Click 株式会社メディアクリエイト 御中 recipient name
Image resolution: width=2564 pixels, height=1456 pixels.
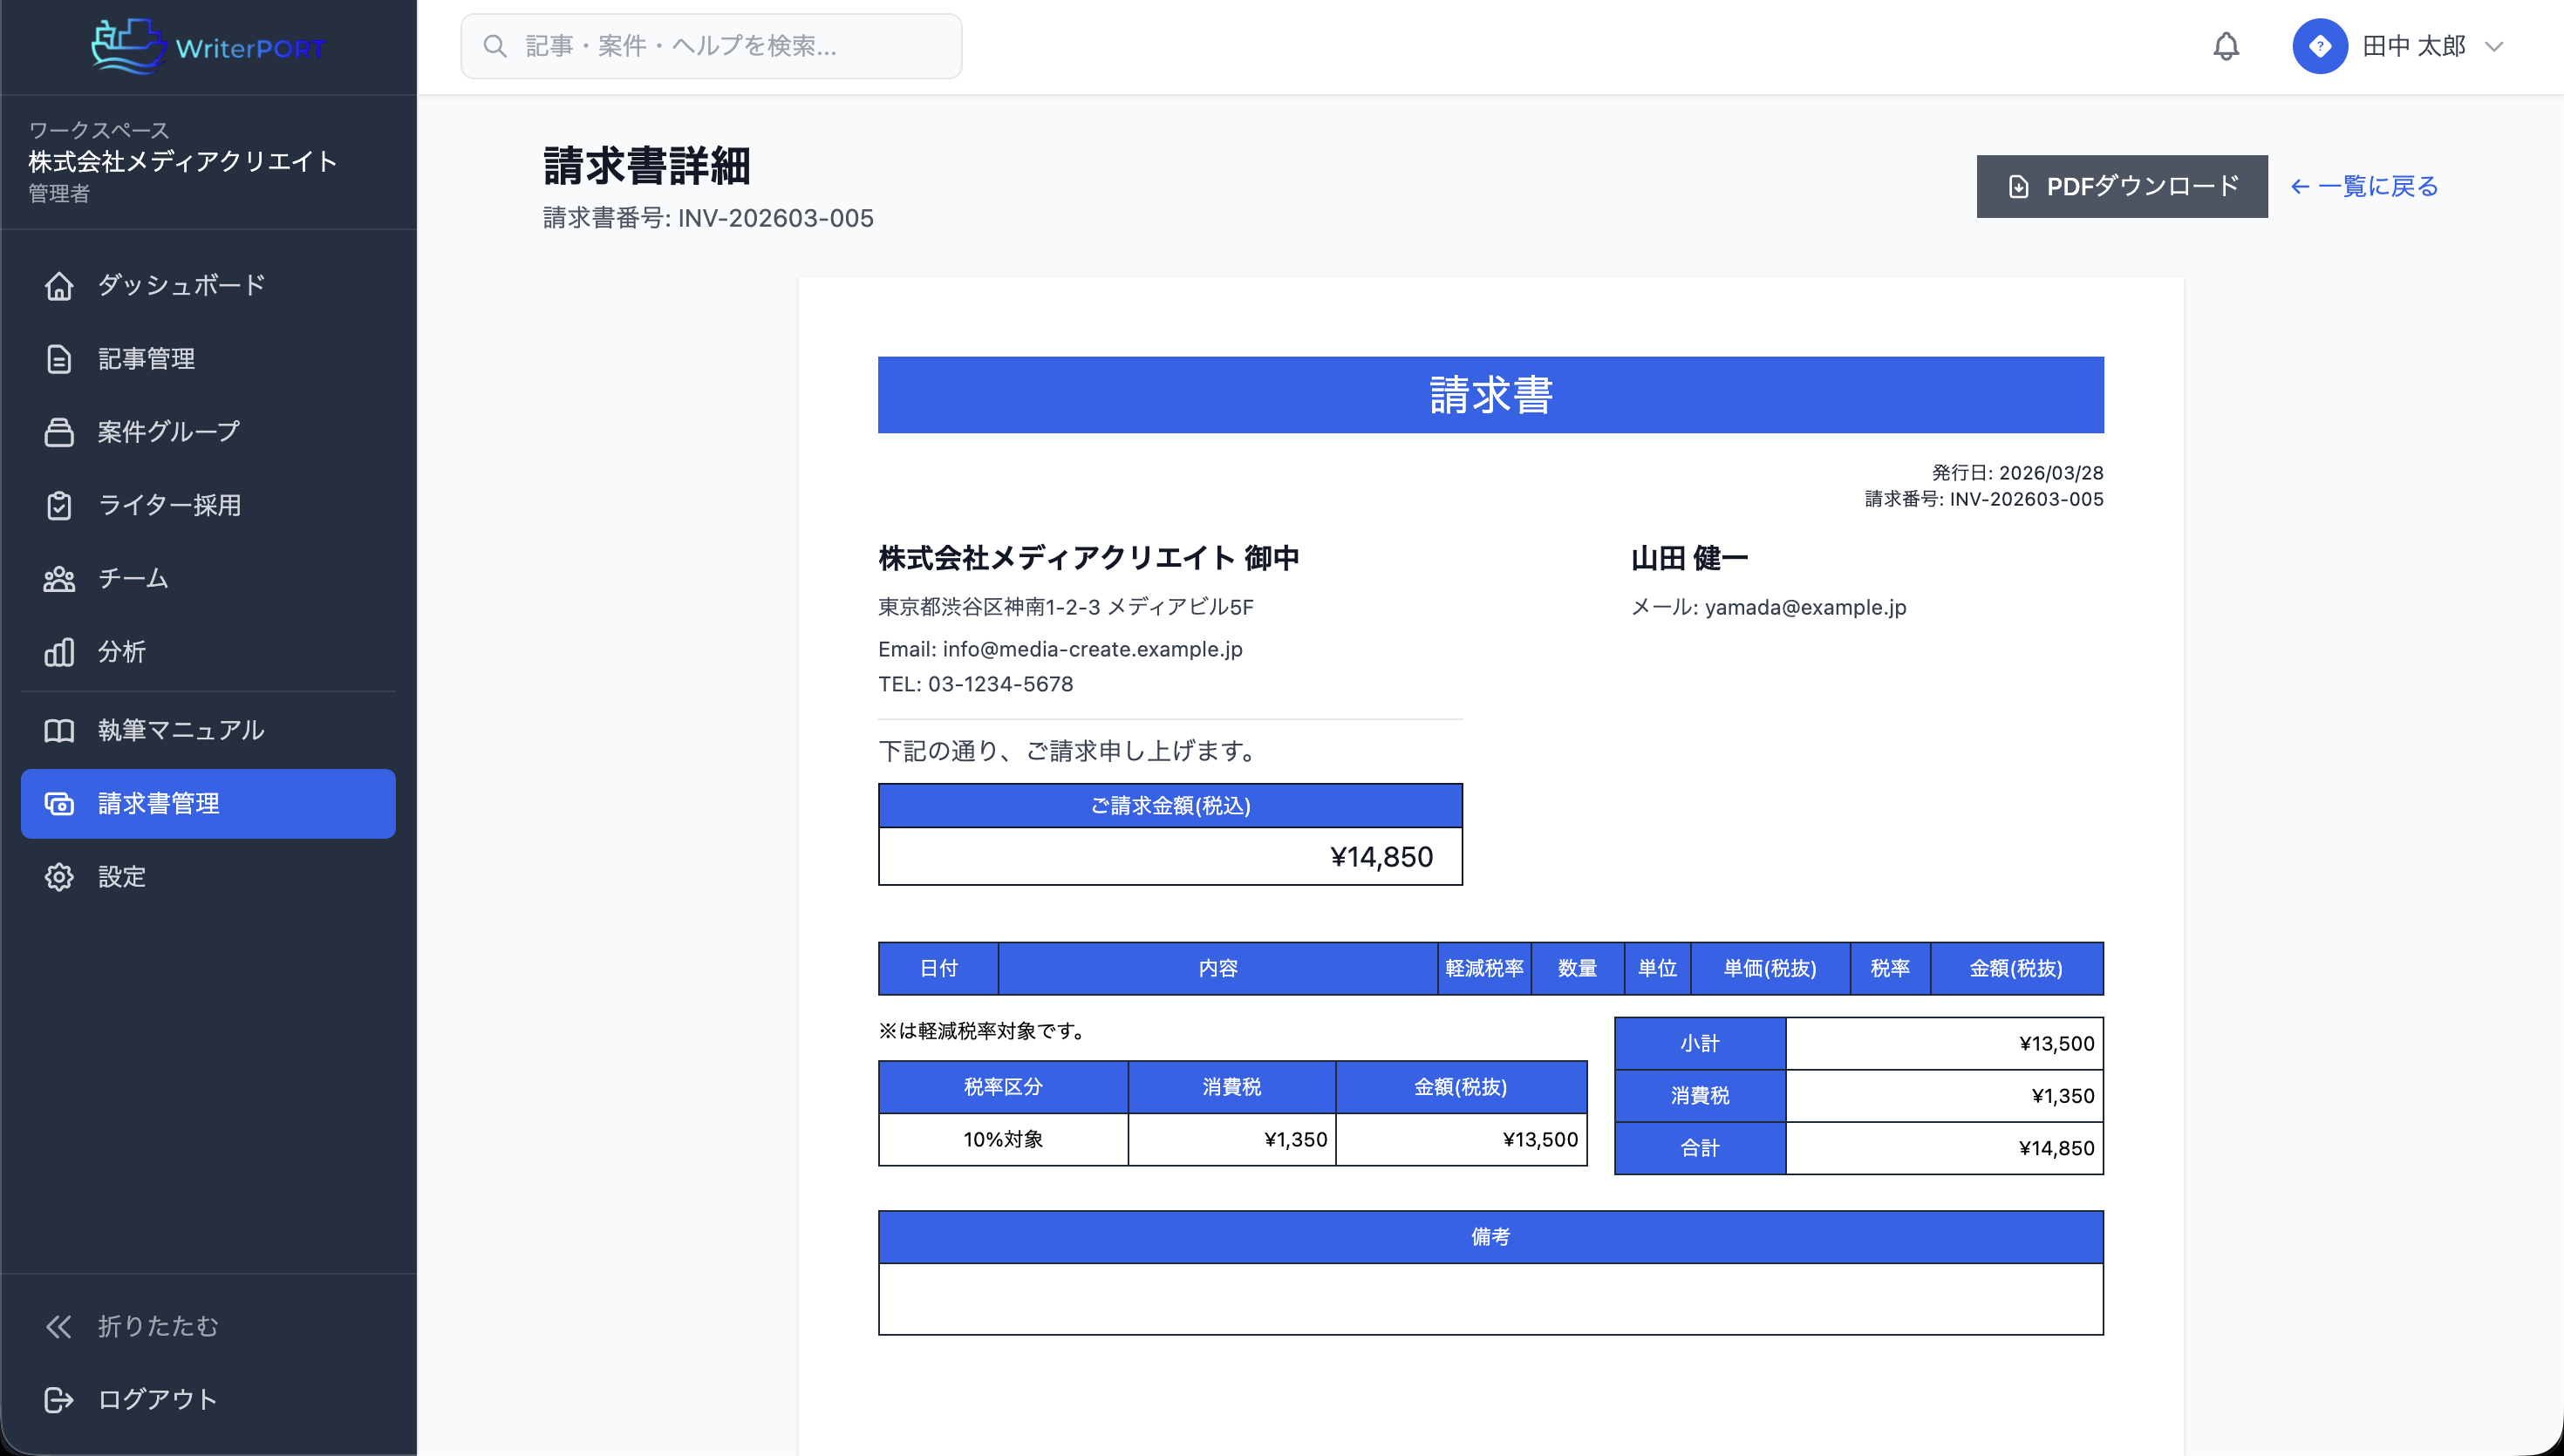(x=1088, y=558)
